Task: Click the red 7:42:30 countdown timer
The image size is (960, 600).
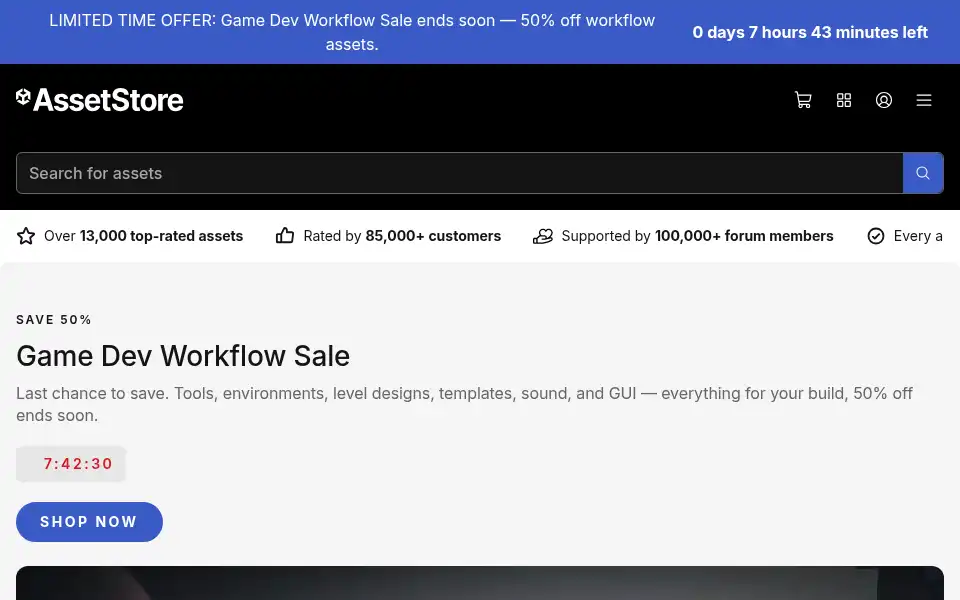Action: pyautogui.click(x=71, y=463)
